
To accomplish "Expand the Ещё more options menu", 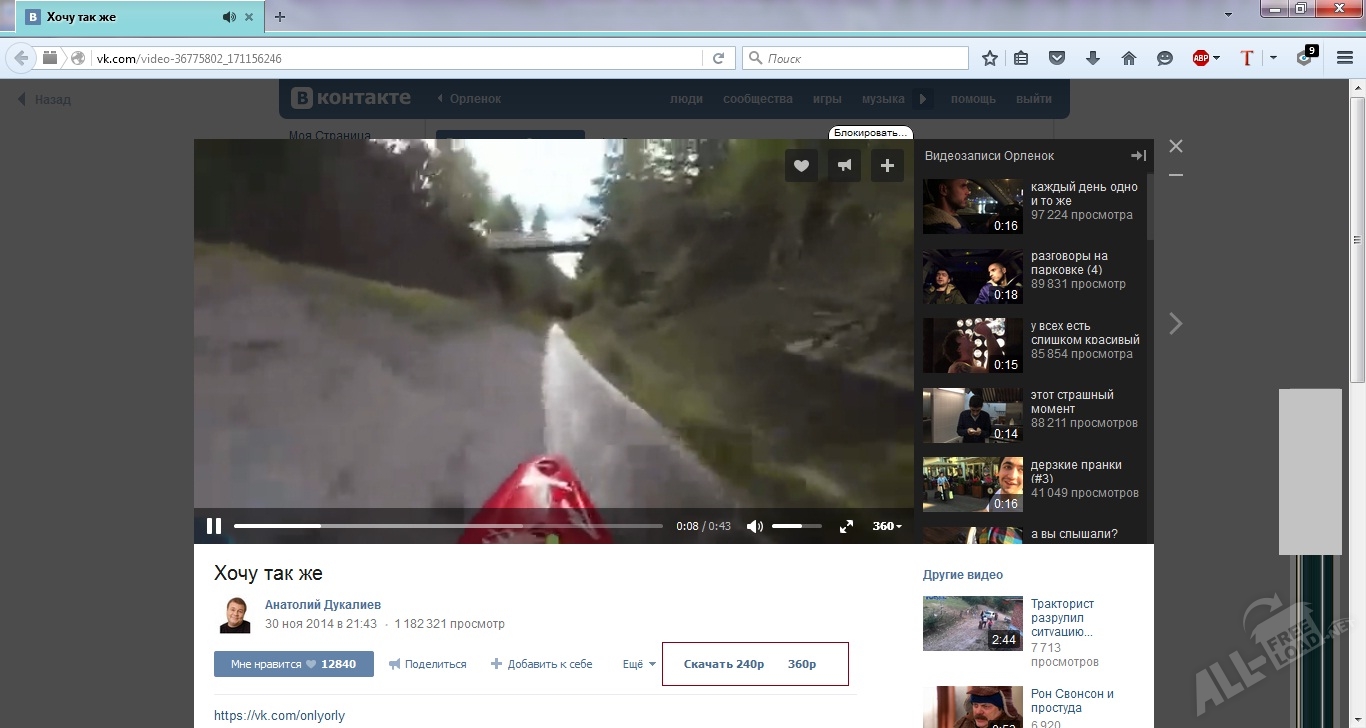I will tap(638, 664).
